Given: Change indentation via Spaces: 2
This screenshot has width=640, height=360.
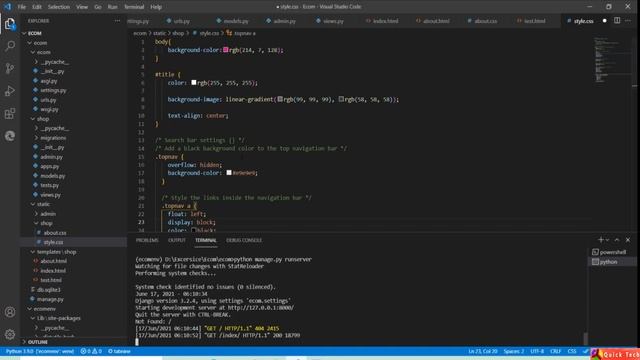Looking at the screenshot, I should [513, 351].
